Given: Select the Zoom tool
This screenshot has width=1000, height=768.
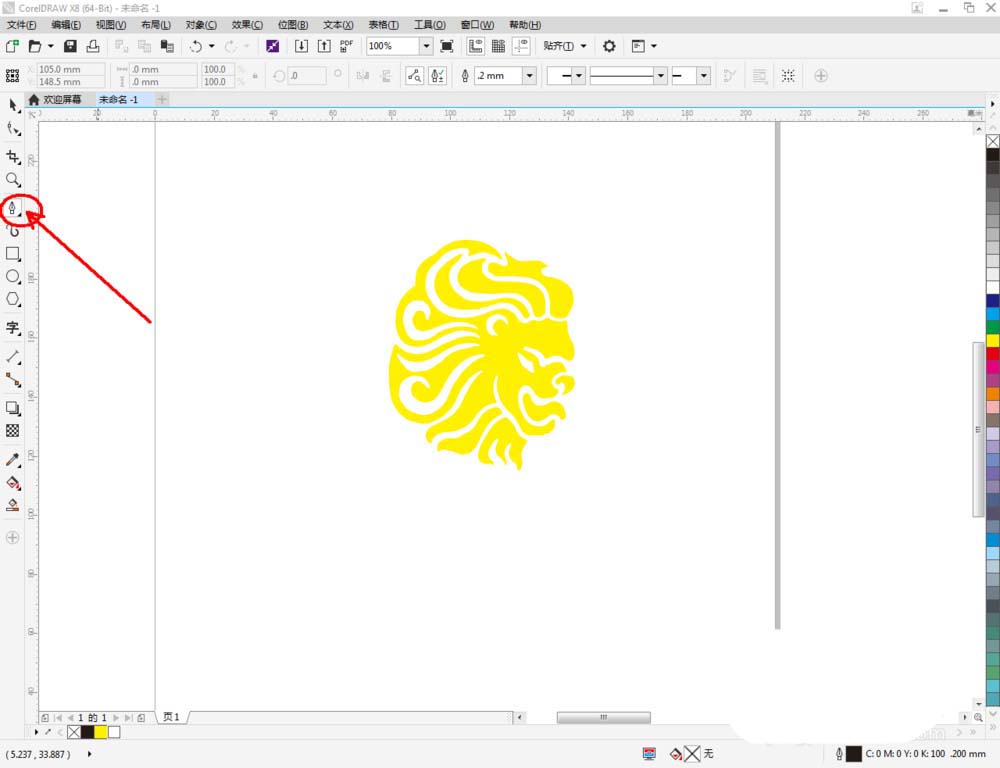Looking at the screenshot, I should [13, 180].
